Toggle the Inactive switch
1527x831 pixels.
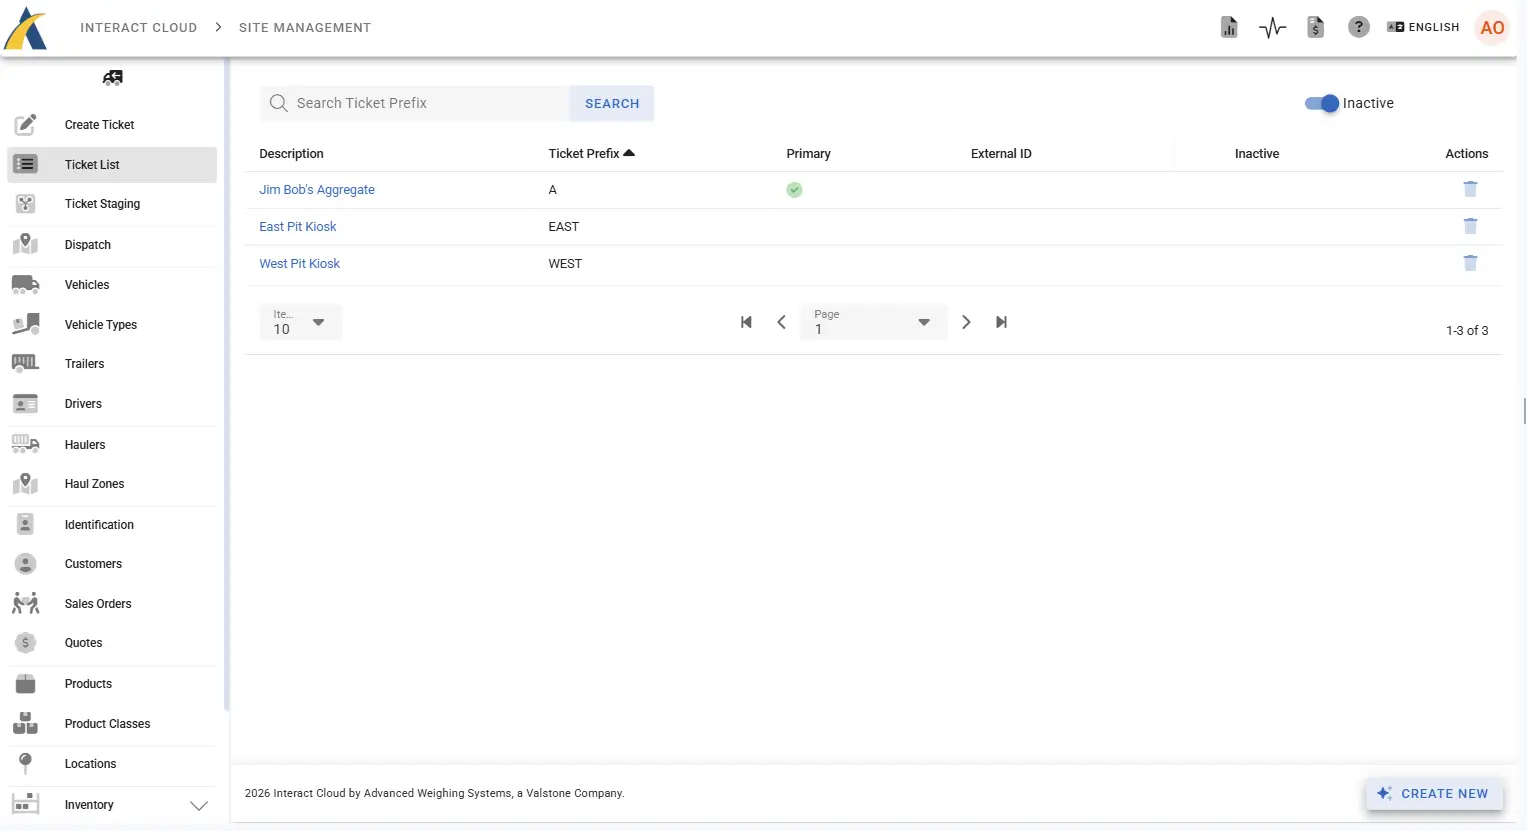[1321, 103]
